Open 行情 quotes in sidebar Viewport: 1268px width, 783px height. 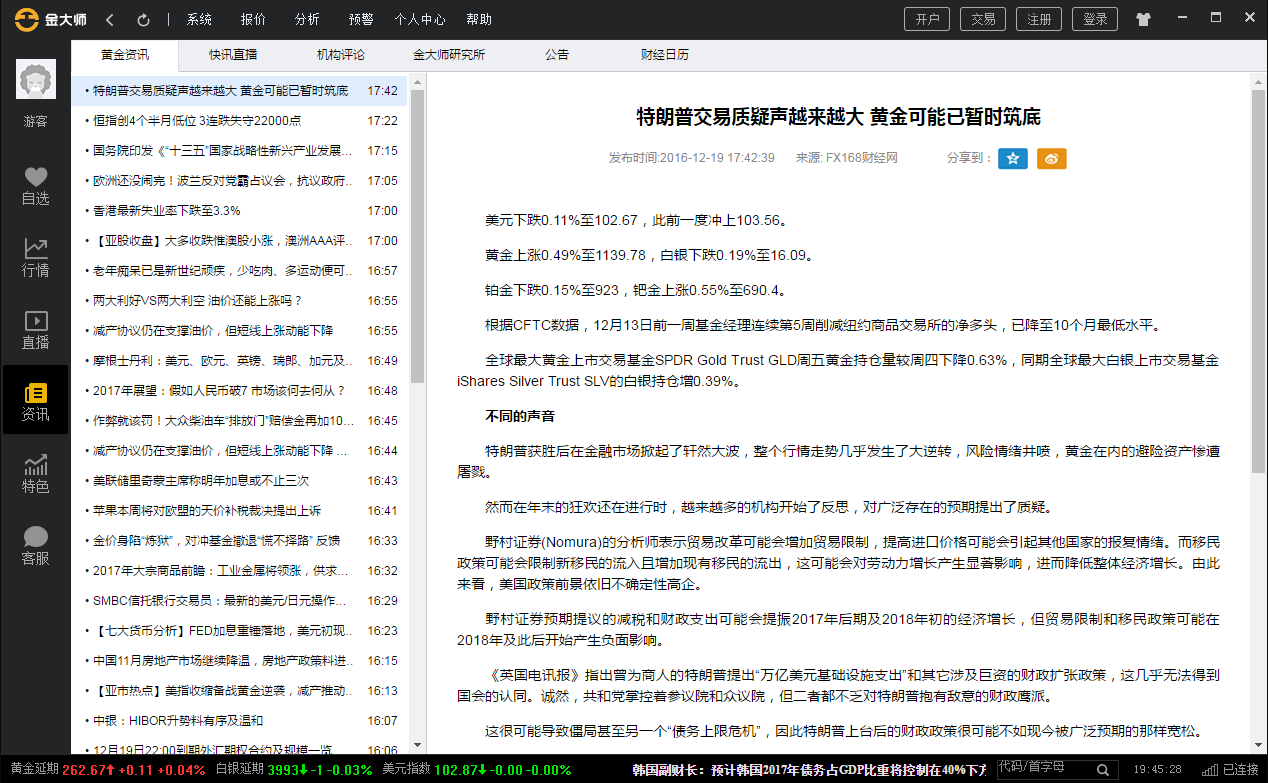pos(36,258)
